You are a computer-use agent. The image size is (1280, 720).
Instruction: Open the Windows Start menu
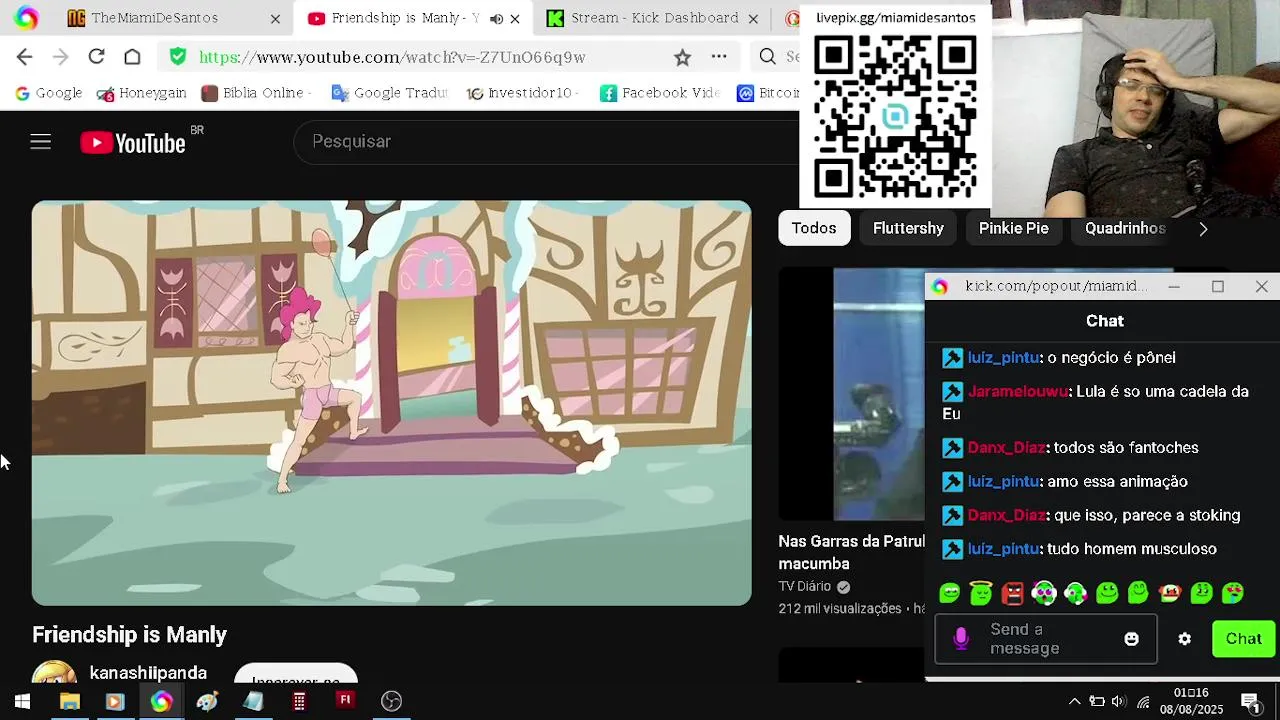(x=22, y=701)
